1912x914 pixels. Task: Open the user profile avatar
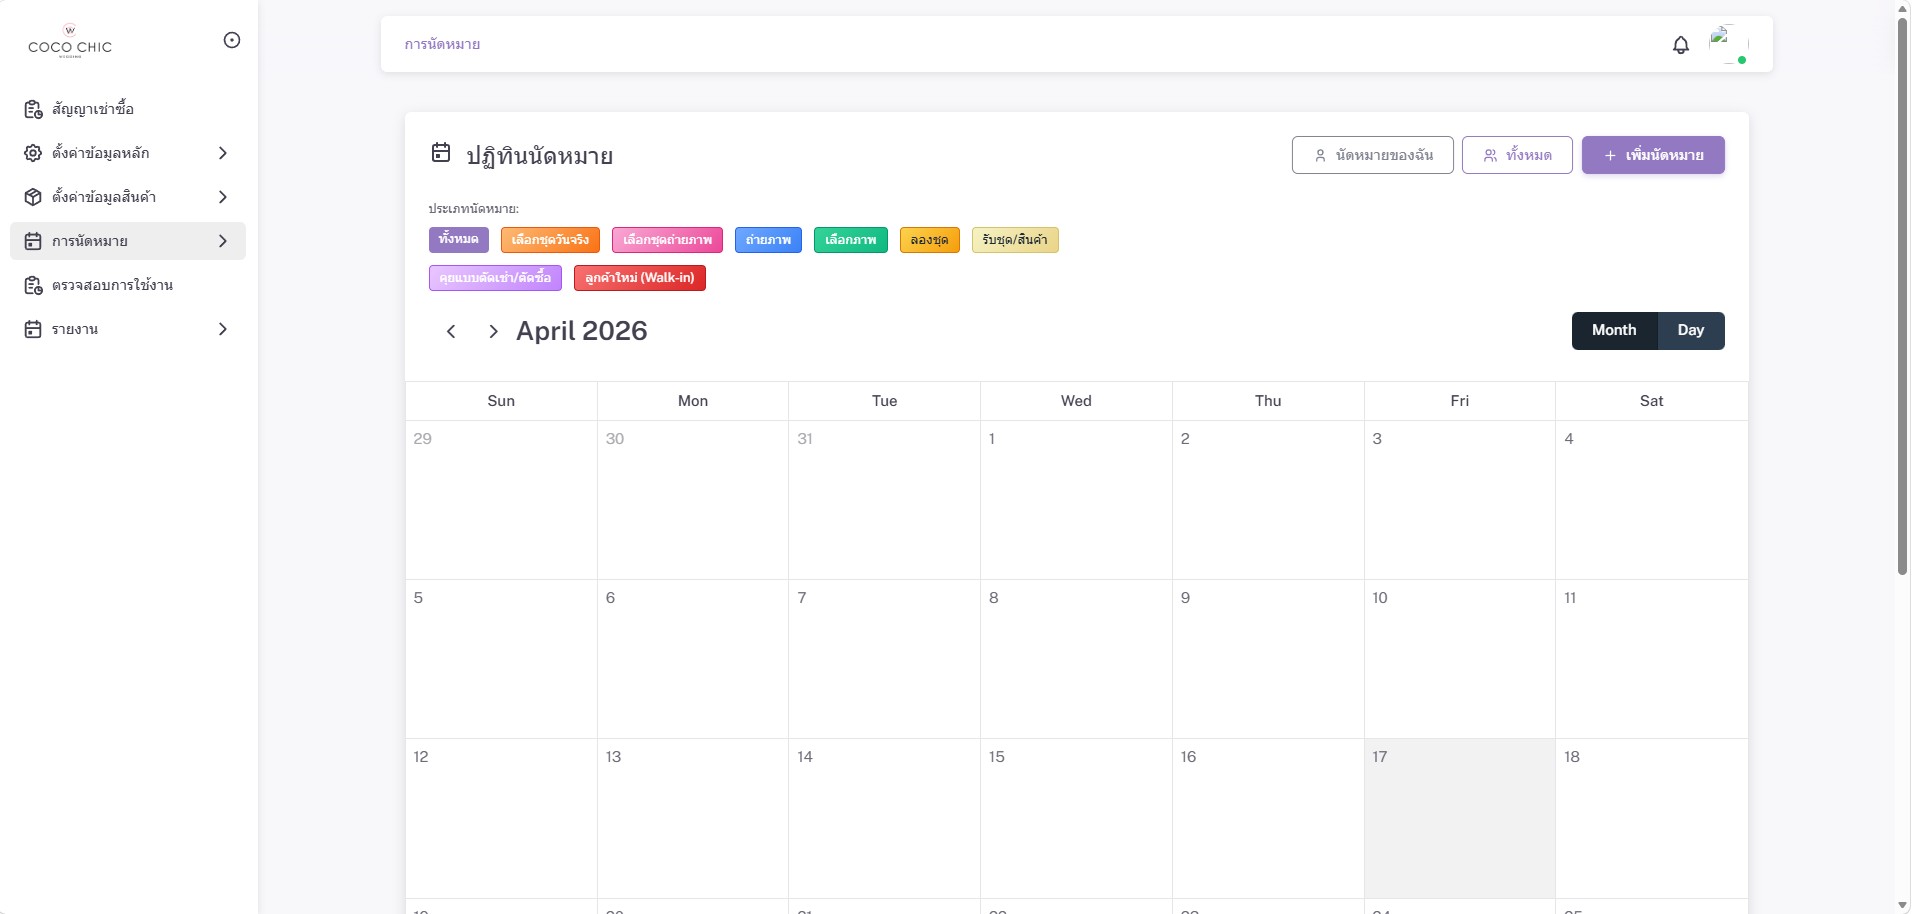1727,44
